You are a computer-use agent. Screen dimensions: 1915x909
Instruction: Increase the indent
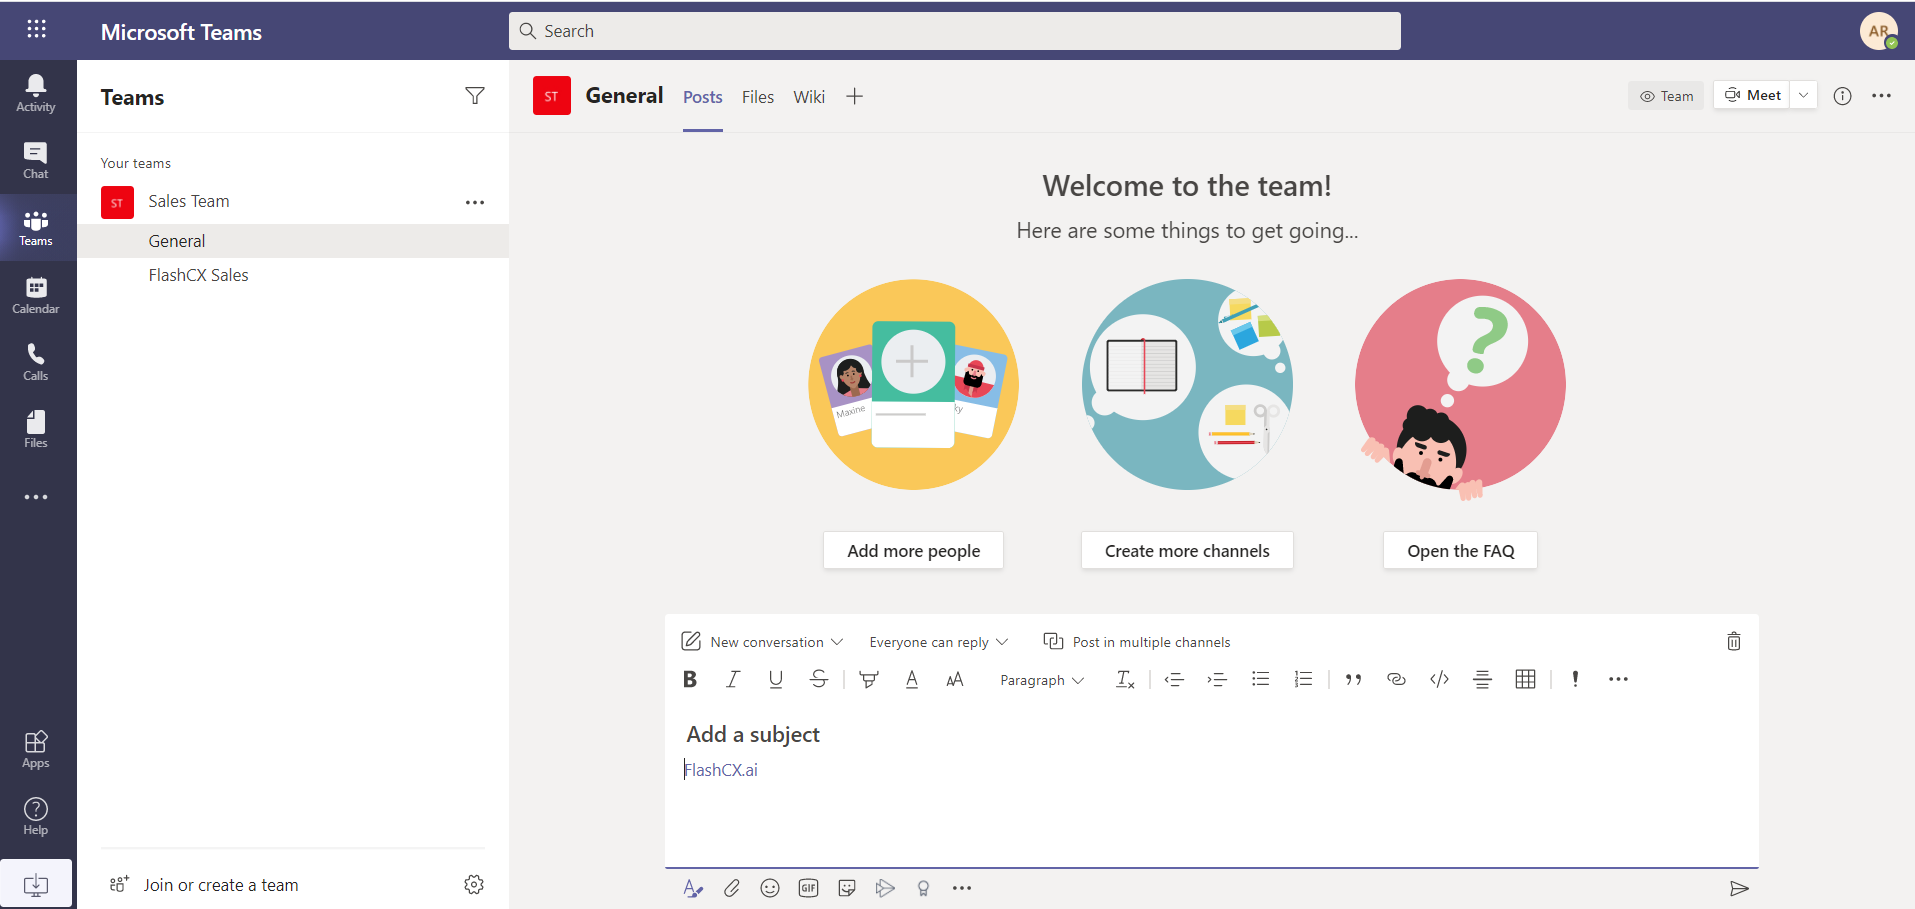point(1217,679)
